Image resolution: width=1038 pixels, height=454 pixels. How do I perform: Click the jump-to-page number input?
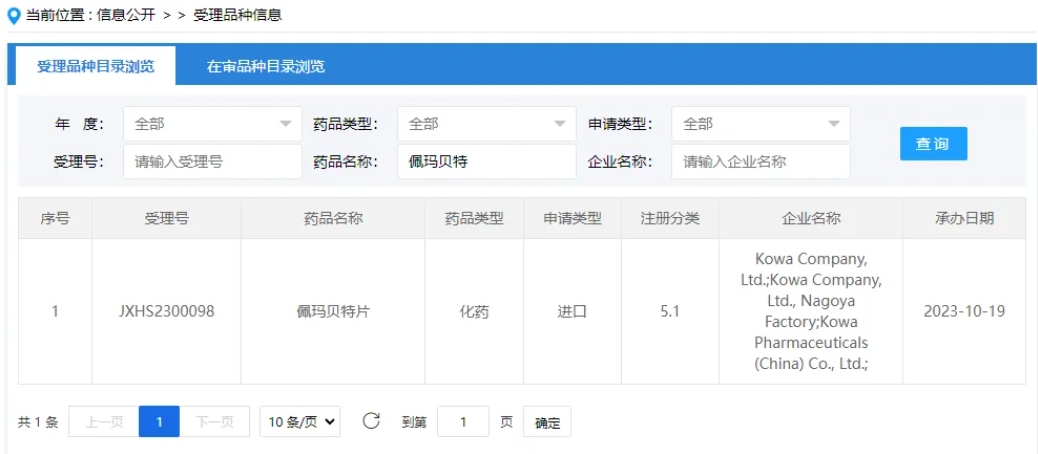coord(463,422)
